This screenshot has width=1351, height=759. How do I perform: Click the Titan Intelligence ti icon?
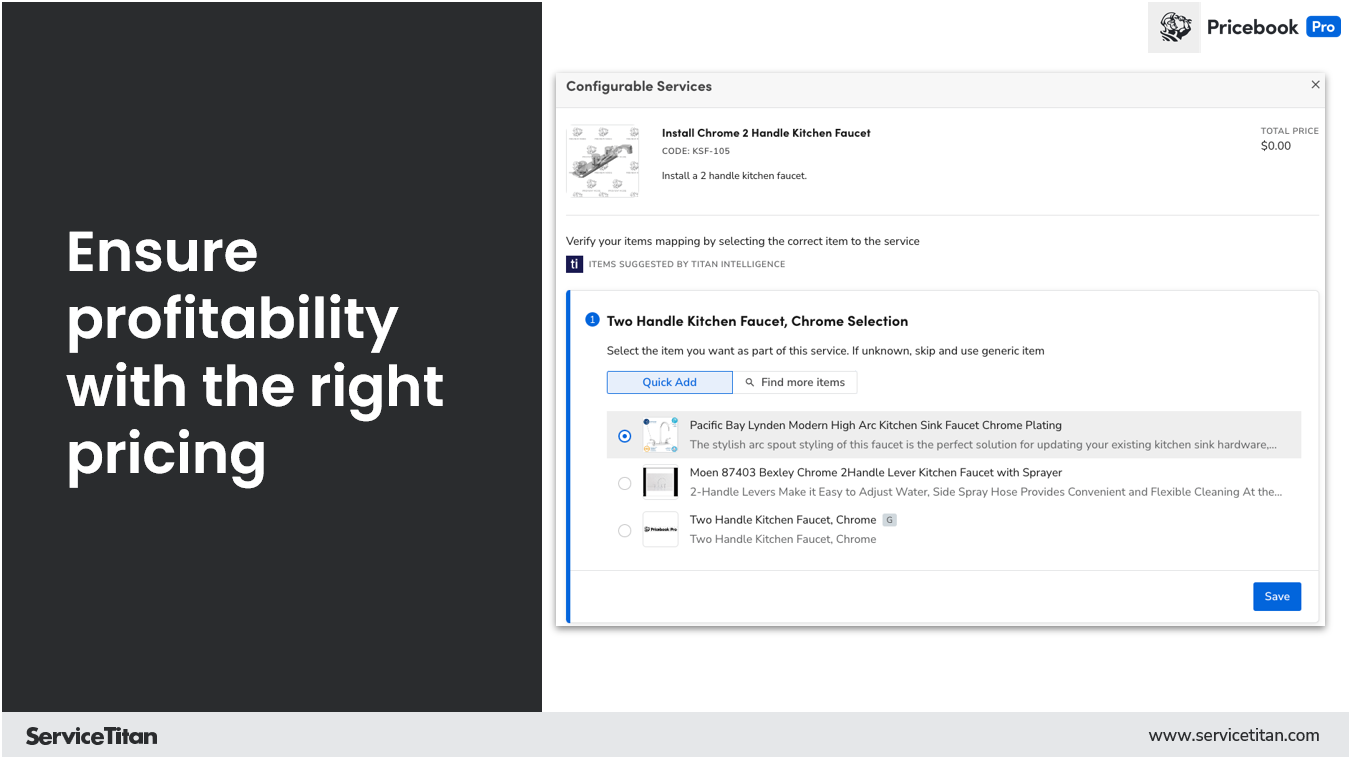coord(574,264)
